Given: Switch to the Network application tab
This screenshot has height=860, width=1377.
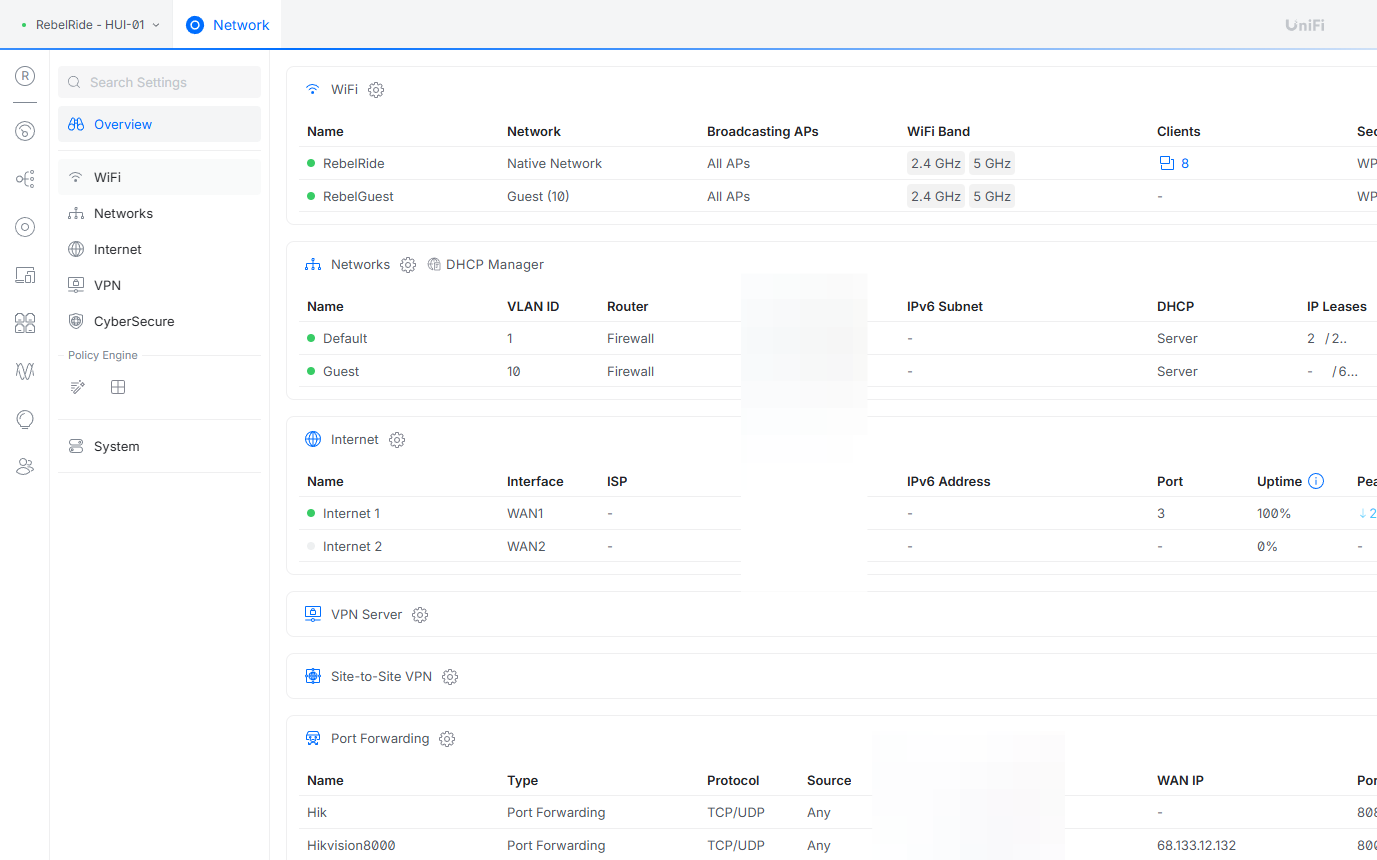Looking at the screenshot, I should [228, 25].
